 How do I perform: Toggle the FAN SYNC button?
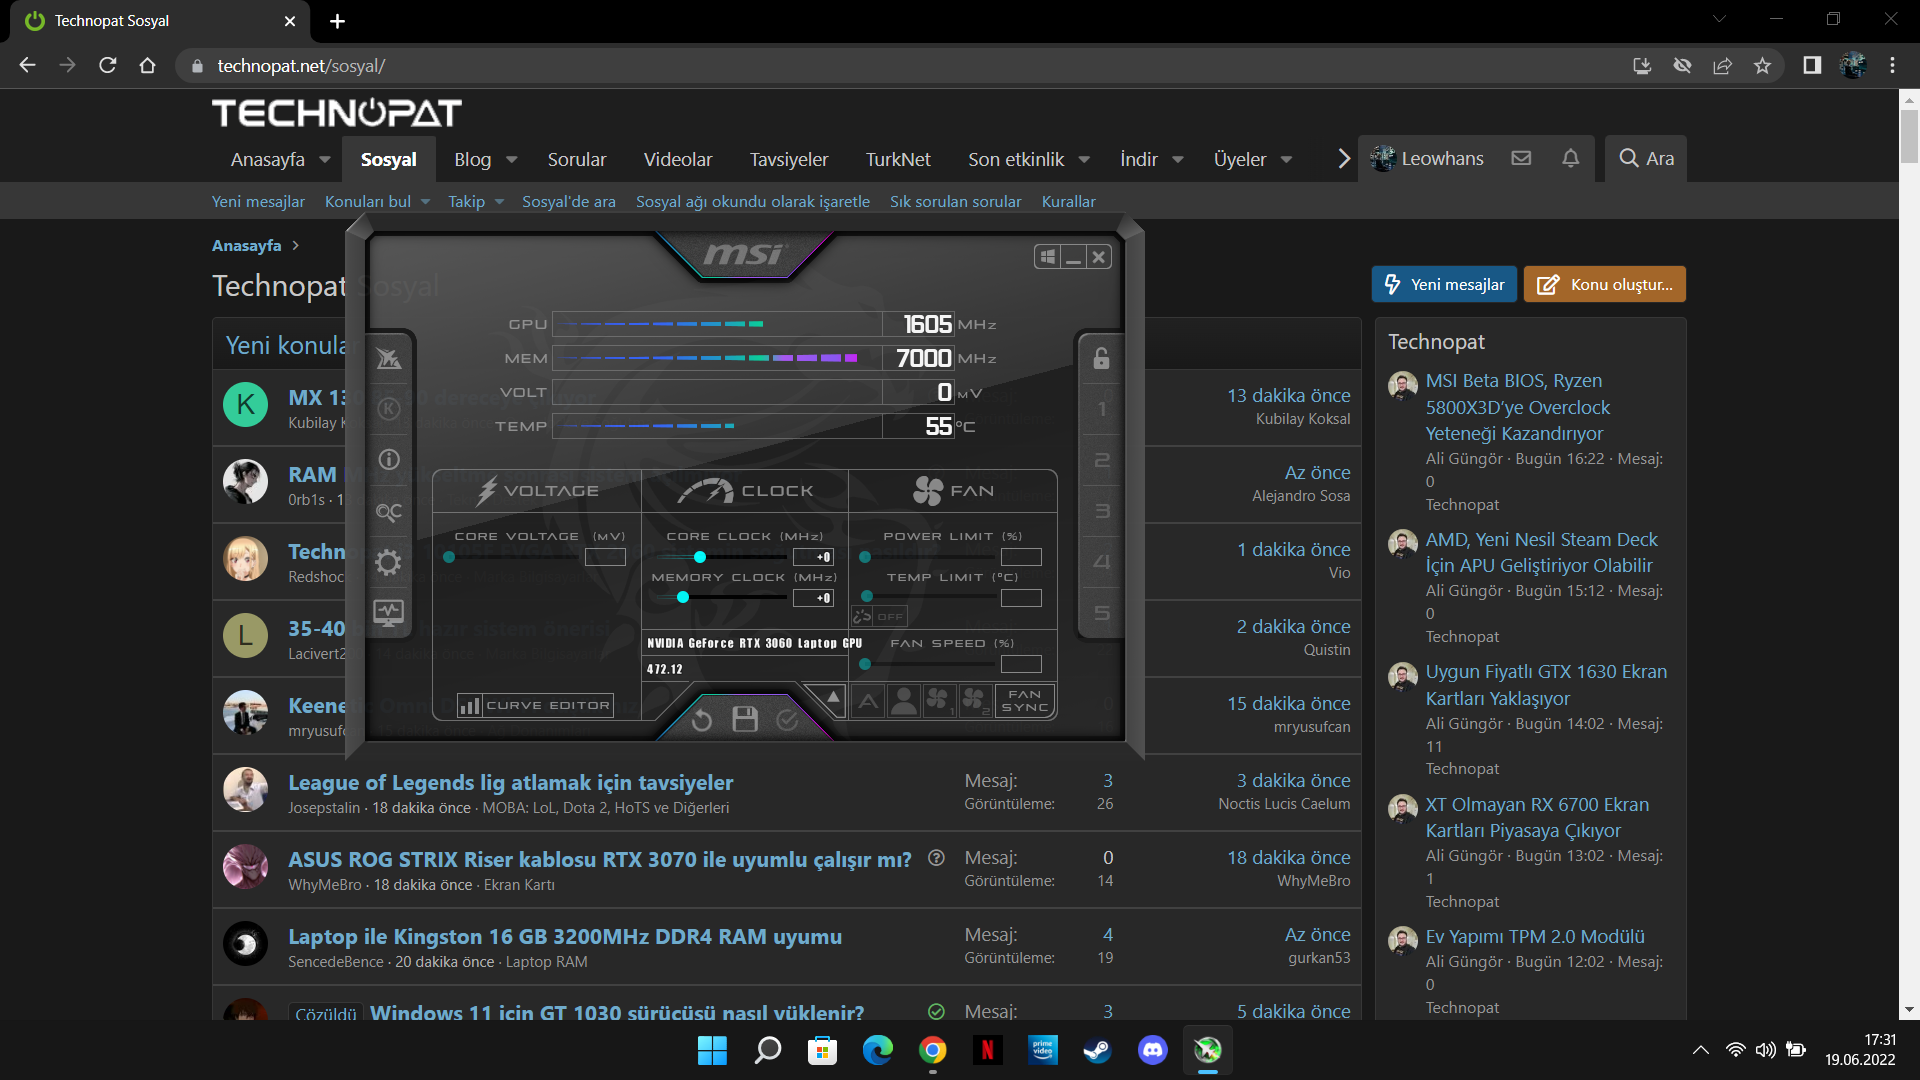1027,701
